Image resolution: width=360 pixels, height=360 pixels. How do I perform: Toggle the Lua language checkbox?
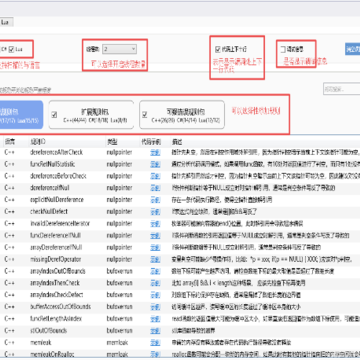point(11,49)
